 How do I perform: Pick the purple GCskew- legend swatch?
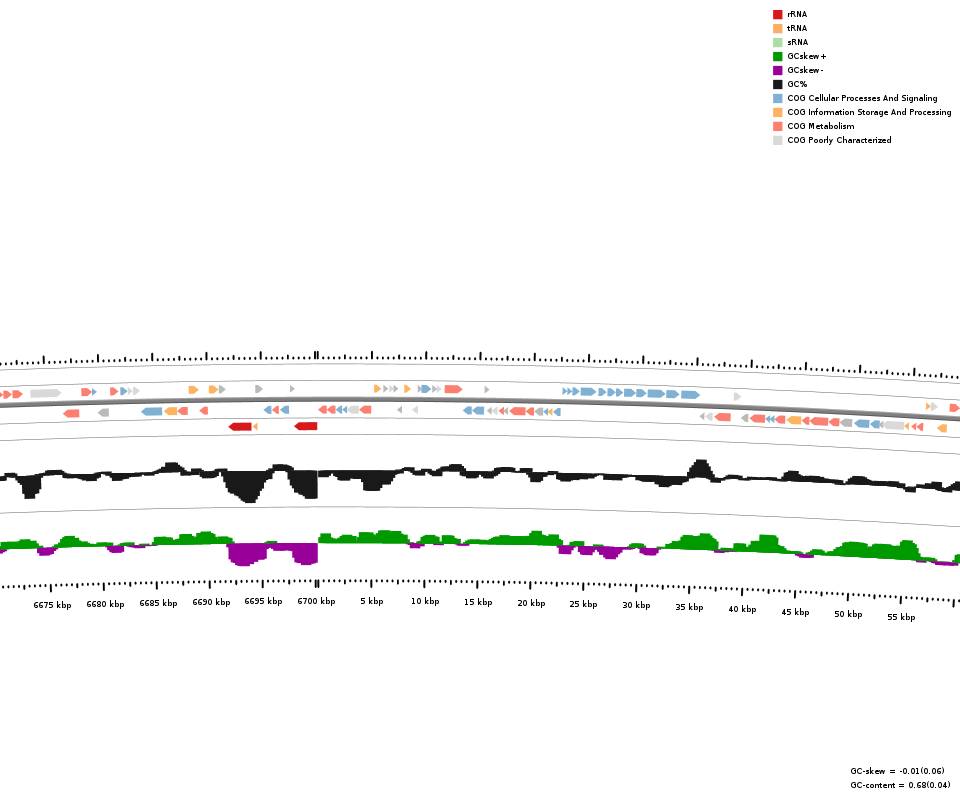[777, 70]
